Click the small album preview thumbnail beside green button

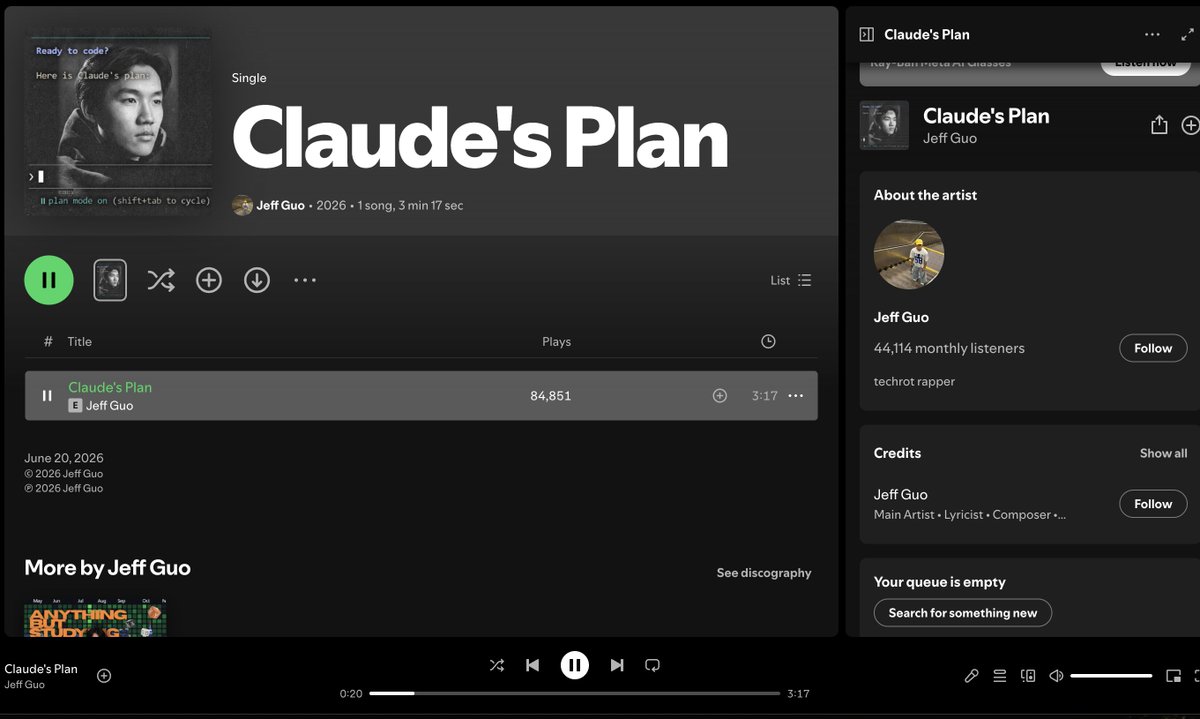click(110, 280)
